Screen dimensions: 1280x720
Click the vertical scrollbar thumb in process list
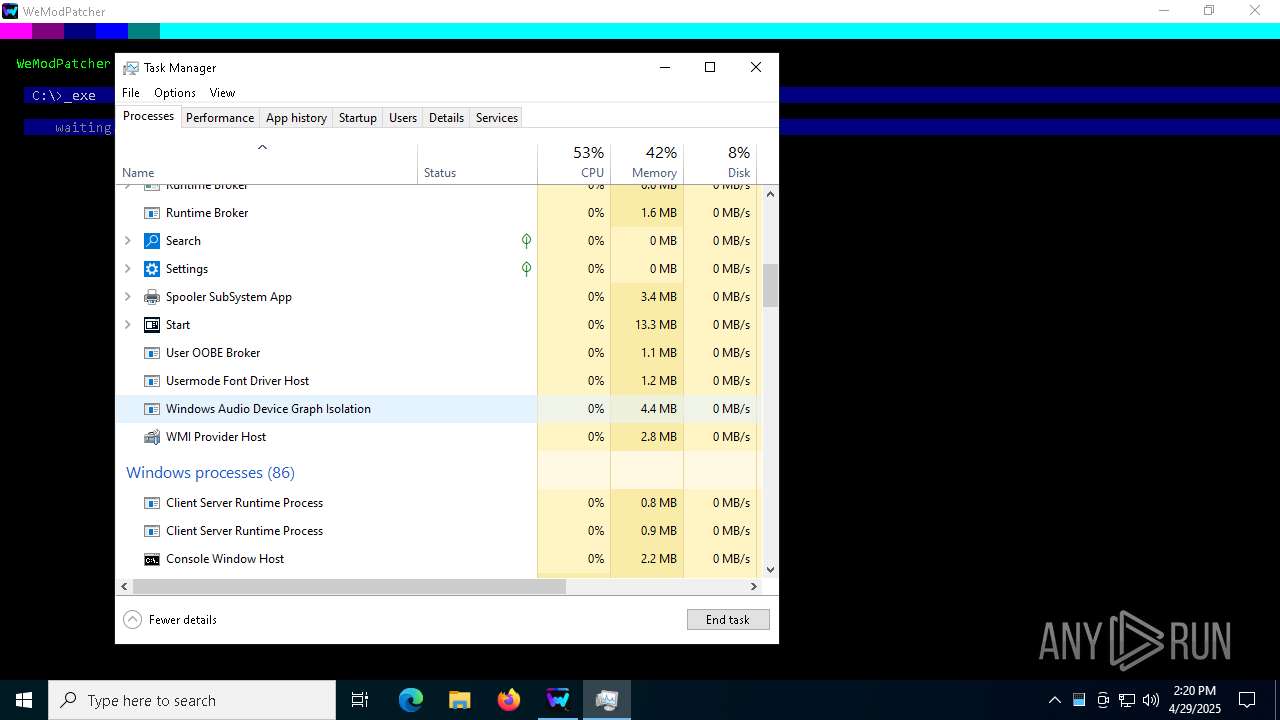pyautogui.click(x=770, y=286)
